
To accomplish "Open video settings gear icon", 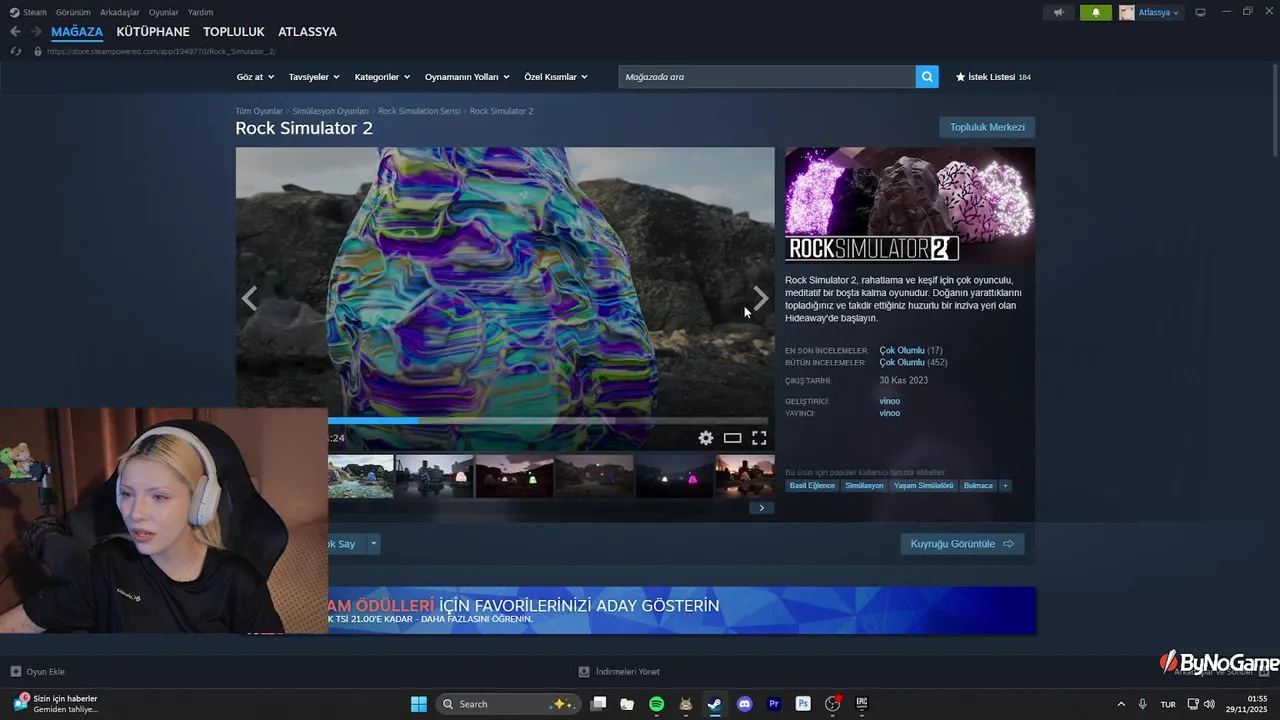I will 706,438.
